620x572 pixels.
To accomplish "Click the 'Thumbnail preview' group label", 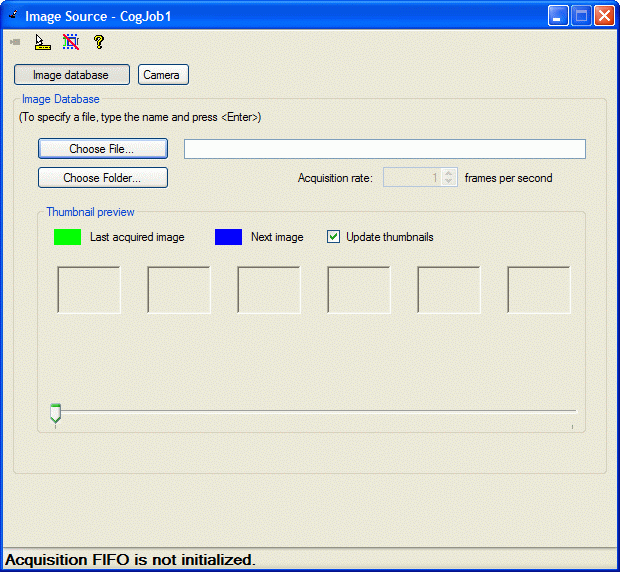I will point(90,212).
